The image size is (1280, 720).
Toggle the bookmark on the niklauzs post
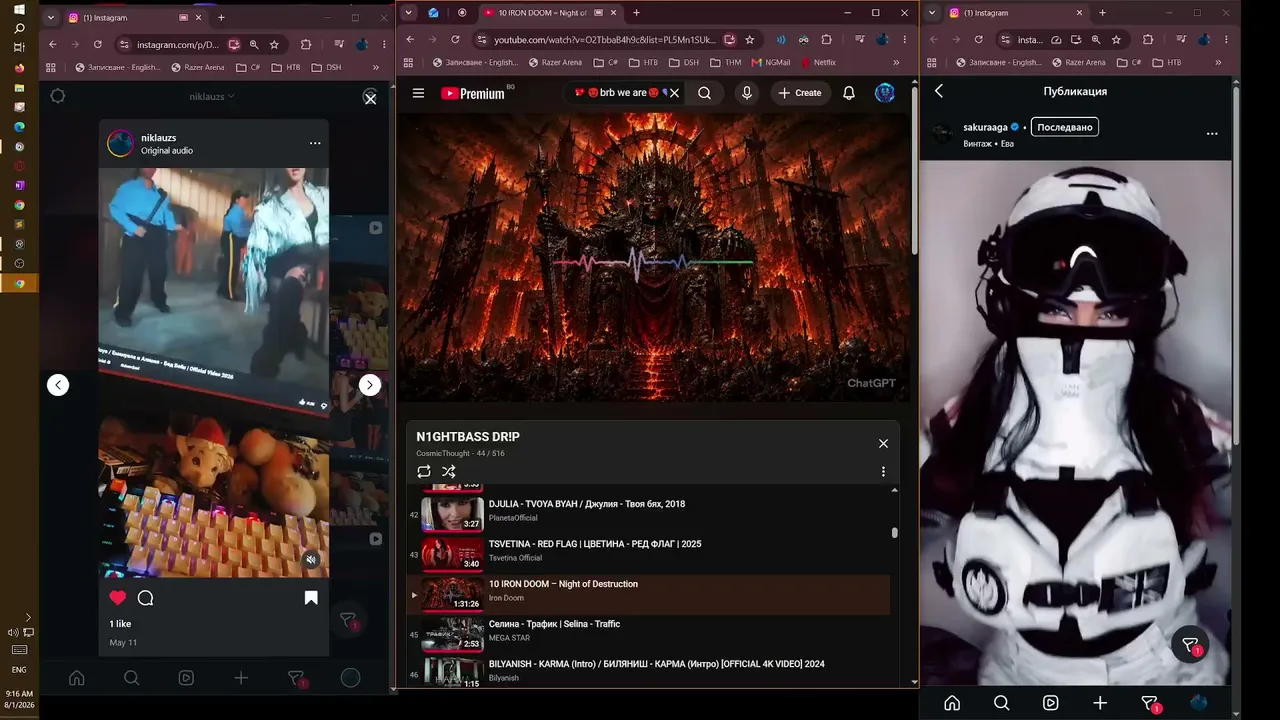311,598
